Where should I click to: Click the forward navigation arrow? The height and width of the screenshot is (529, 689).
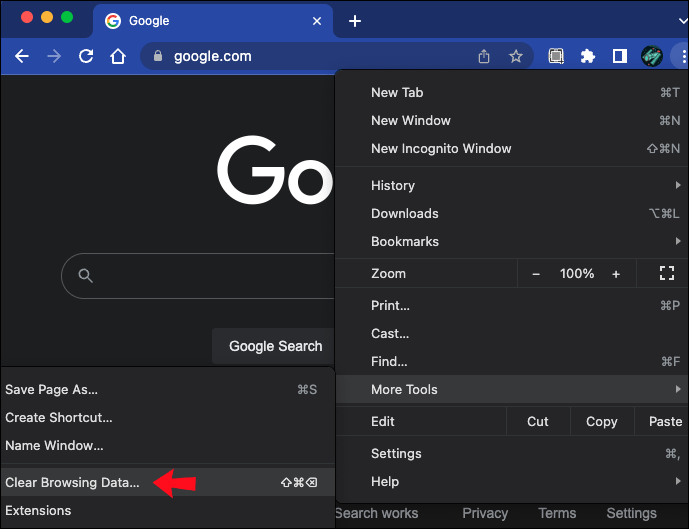[54, 56]
